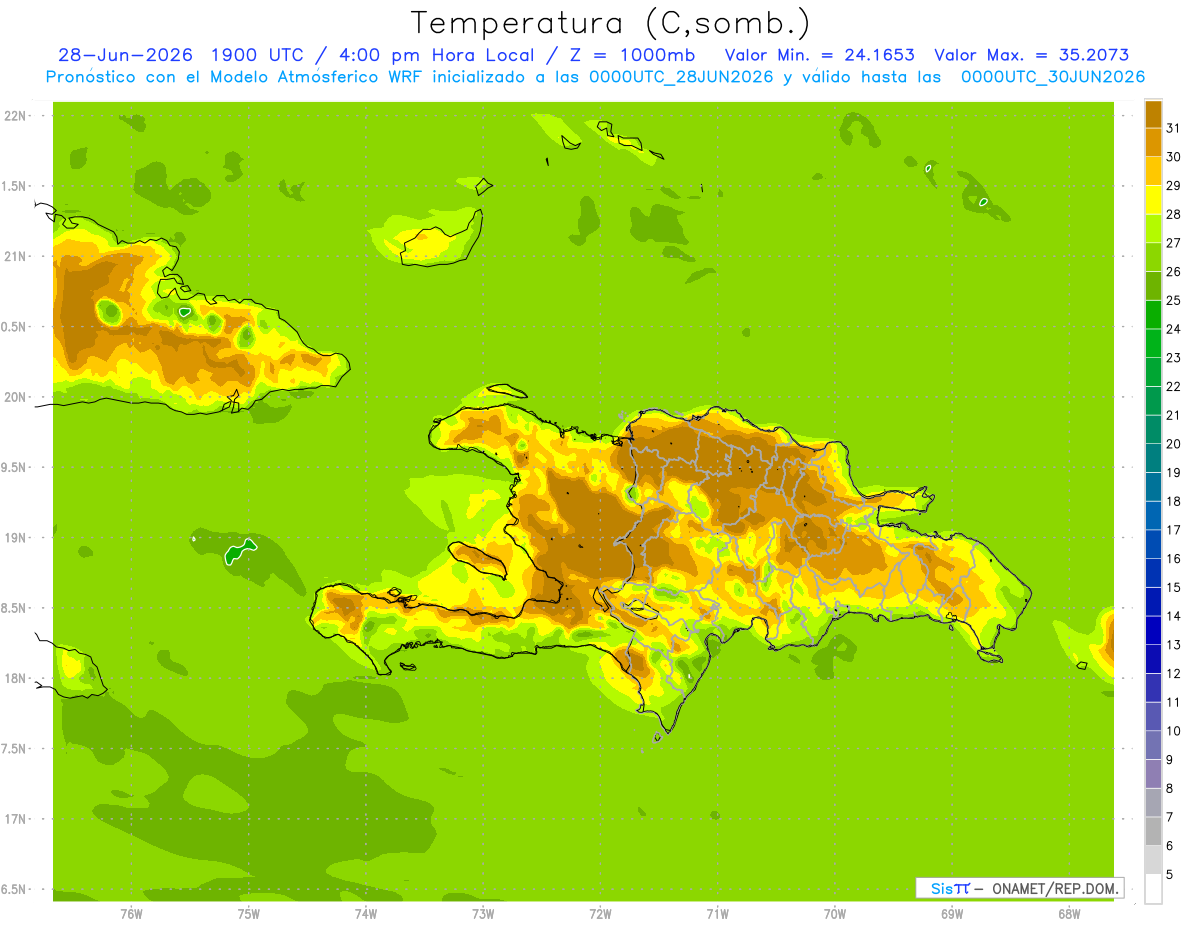The width and height of the screenshot is (1200, 927).
Task: Select the "Z = 1000mb" level label
Action: (632, 55)
